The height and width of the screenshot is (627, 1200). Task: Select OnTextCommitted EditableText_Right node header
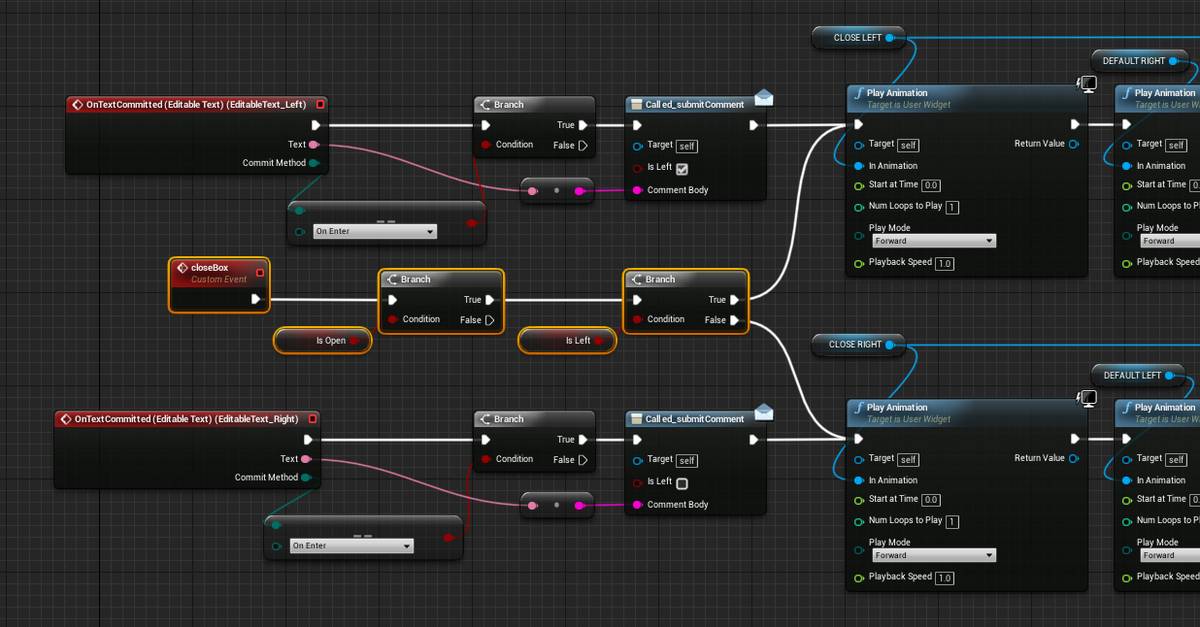coord(187,419)
